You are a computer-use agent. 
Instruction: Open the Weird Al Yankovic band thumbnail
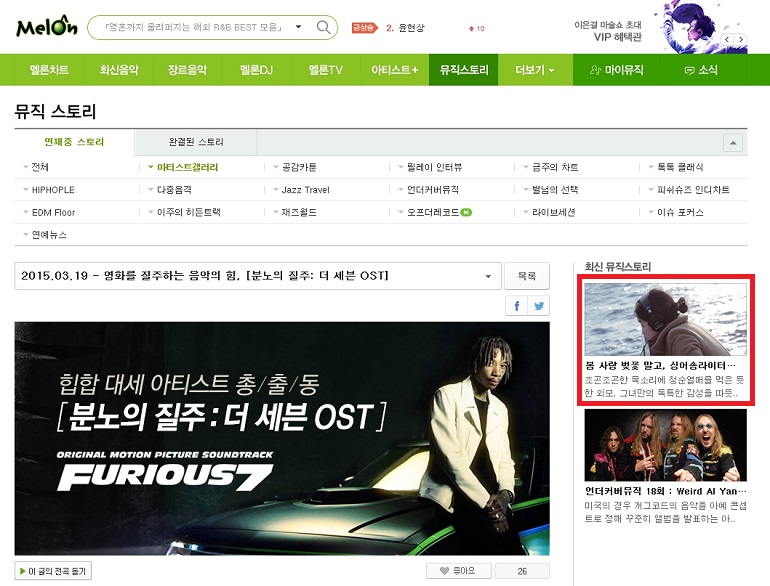665,445
